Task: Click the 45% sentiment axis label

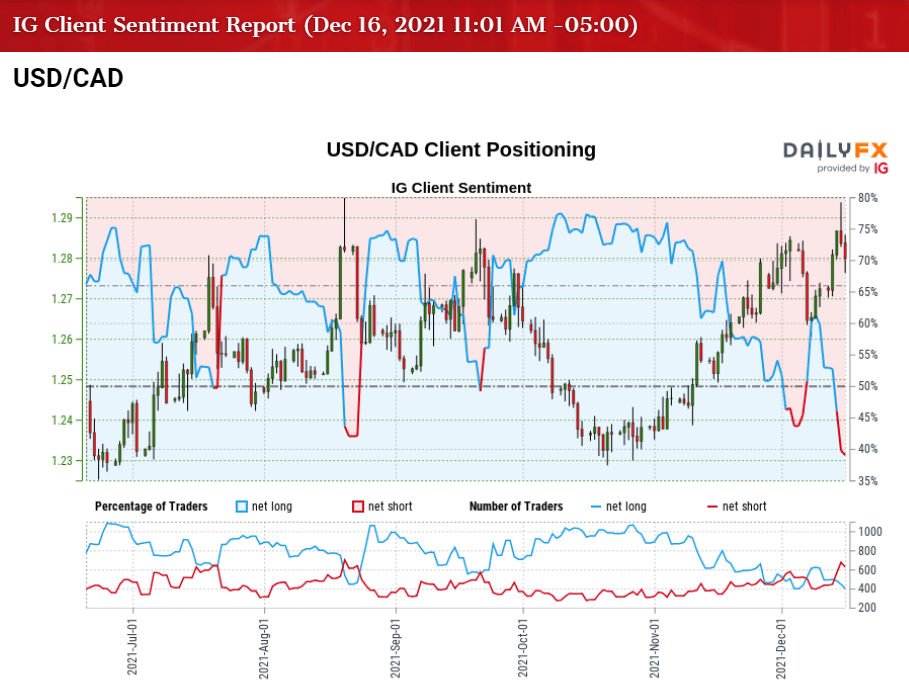Action: pos(868,417)
